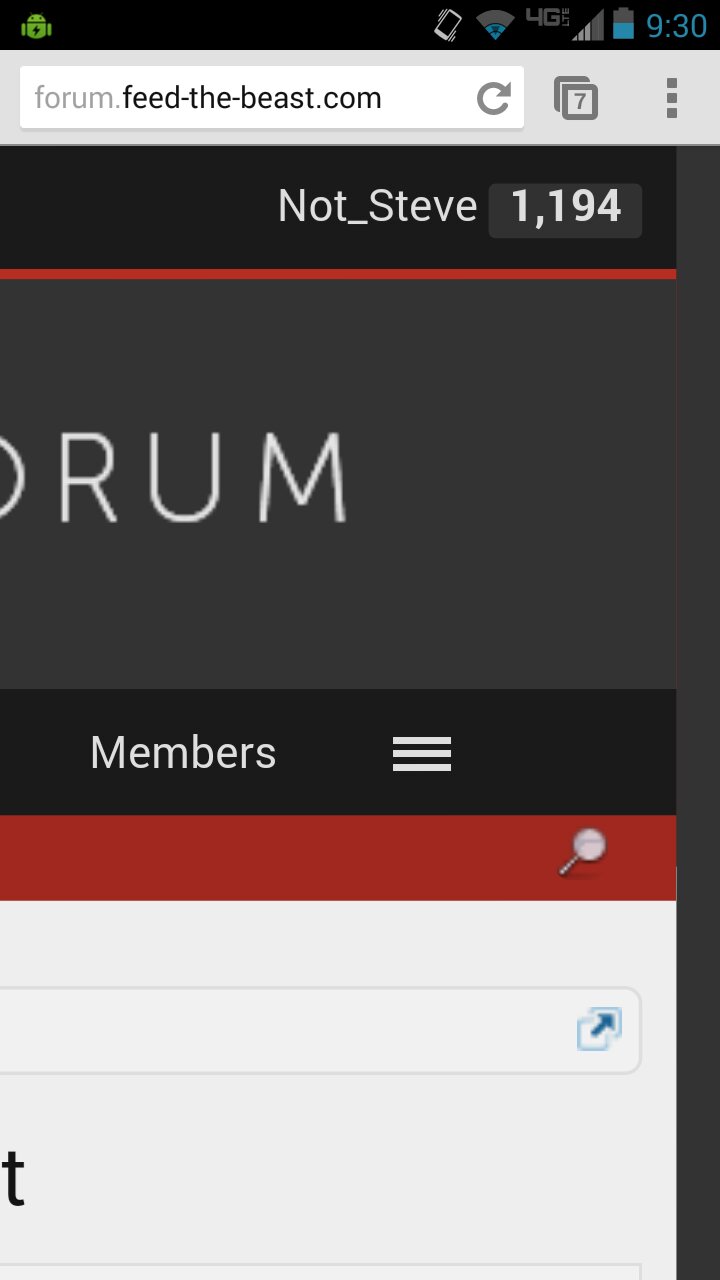
Task: Focus the forum.feed-the-beast.com address bar
Action: (x=250, y=98)
